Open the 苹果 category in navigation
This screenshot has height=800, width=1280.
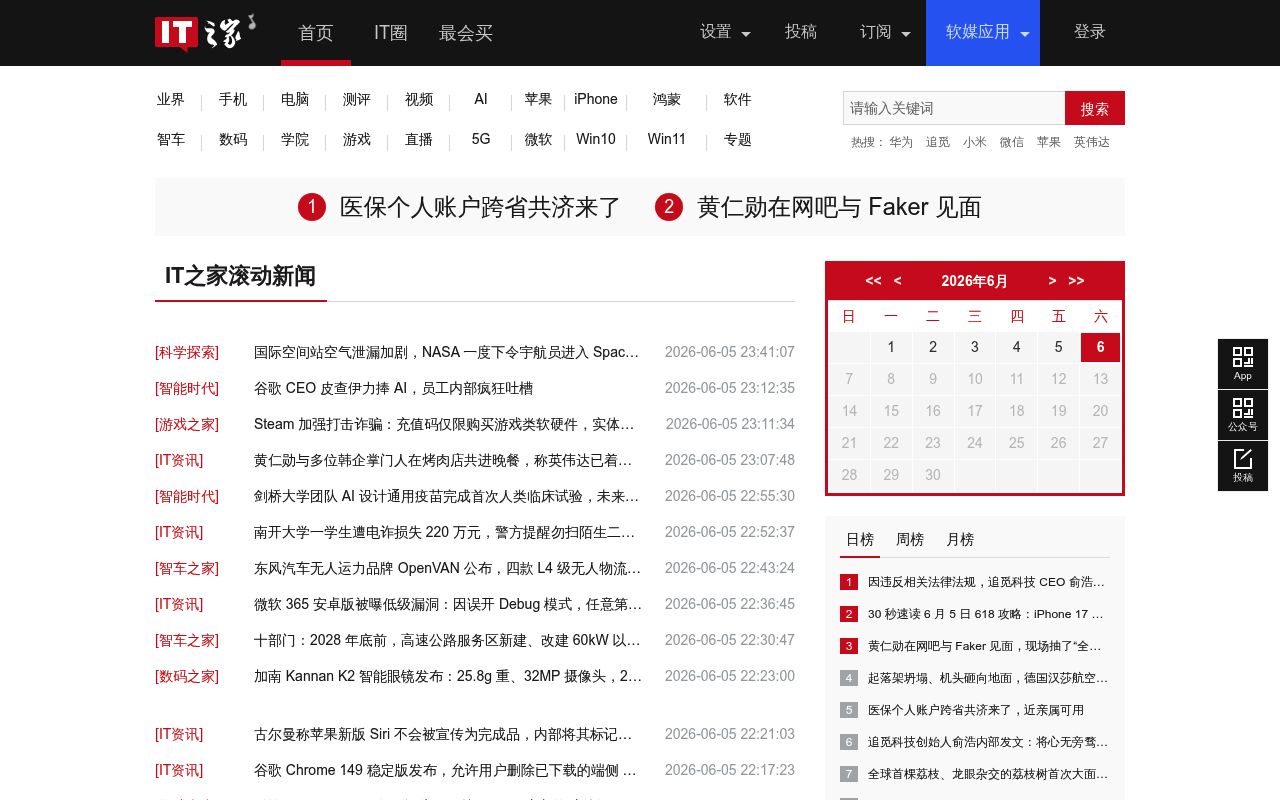(538, 99)
